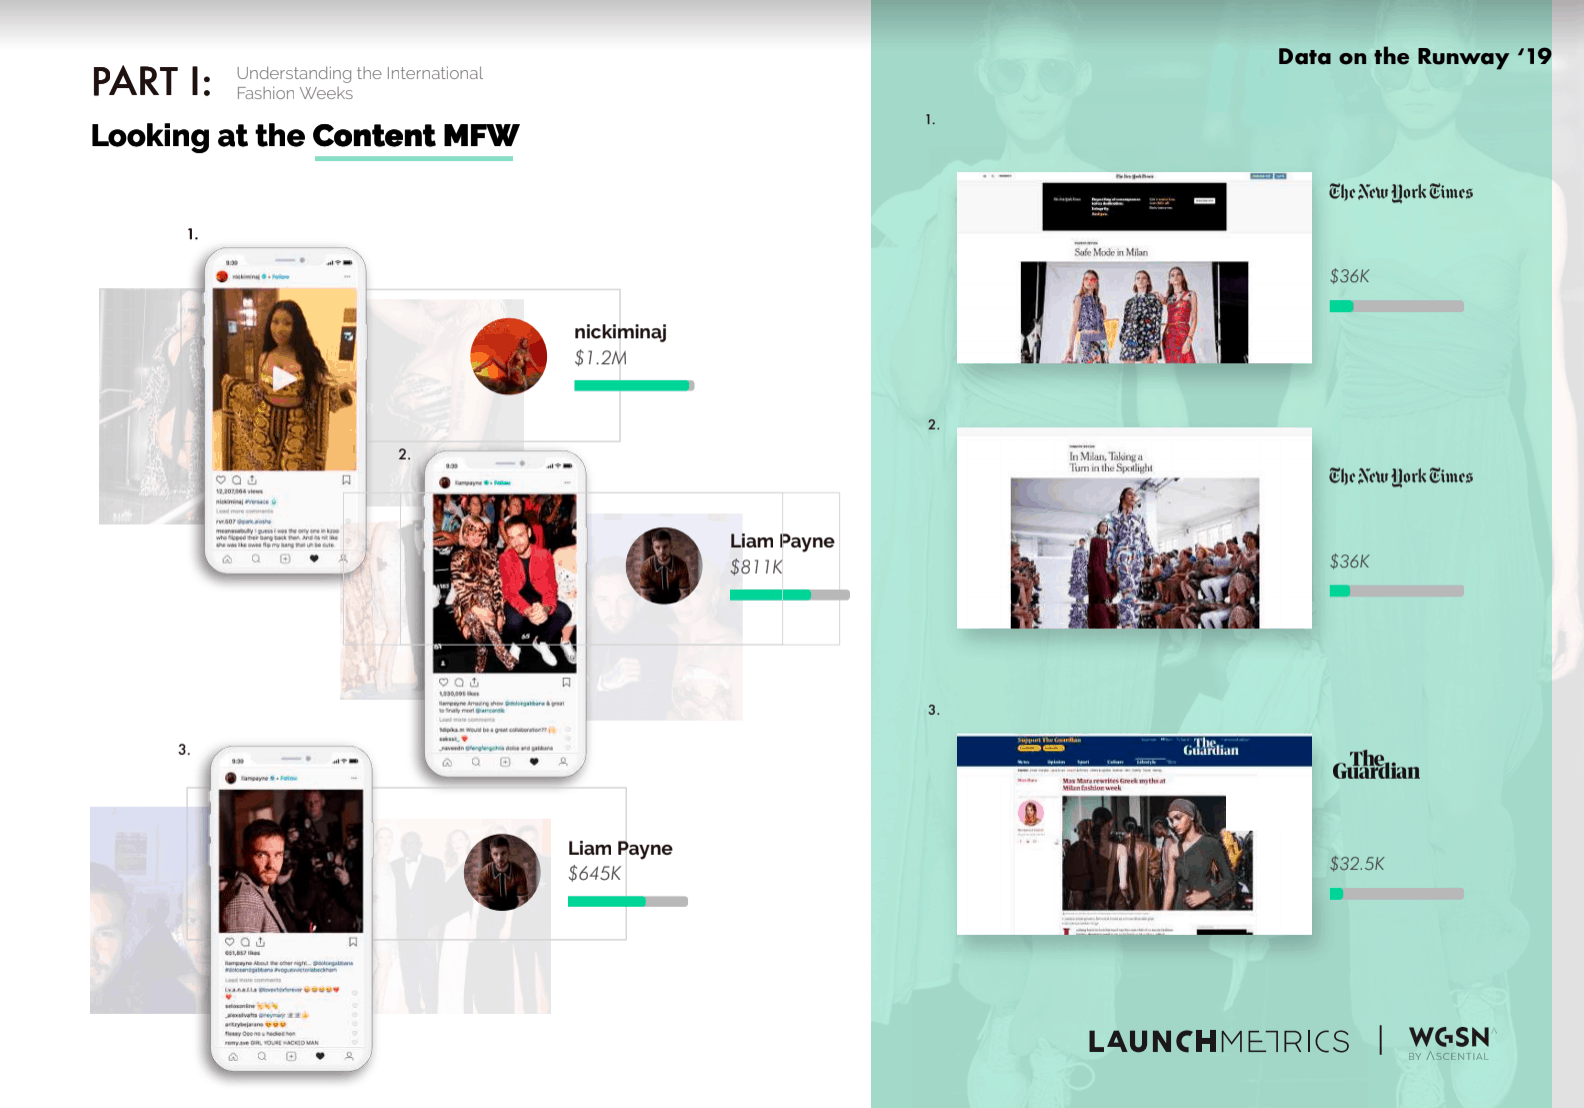Image resolution: width=1584 pixels, height=1108 pixels.
Task: Play the nickiminaj video
Action: tap(285, 379)
